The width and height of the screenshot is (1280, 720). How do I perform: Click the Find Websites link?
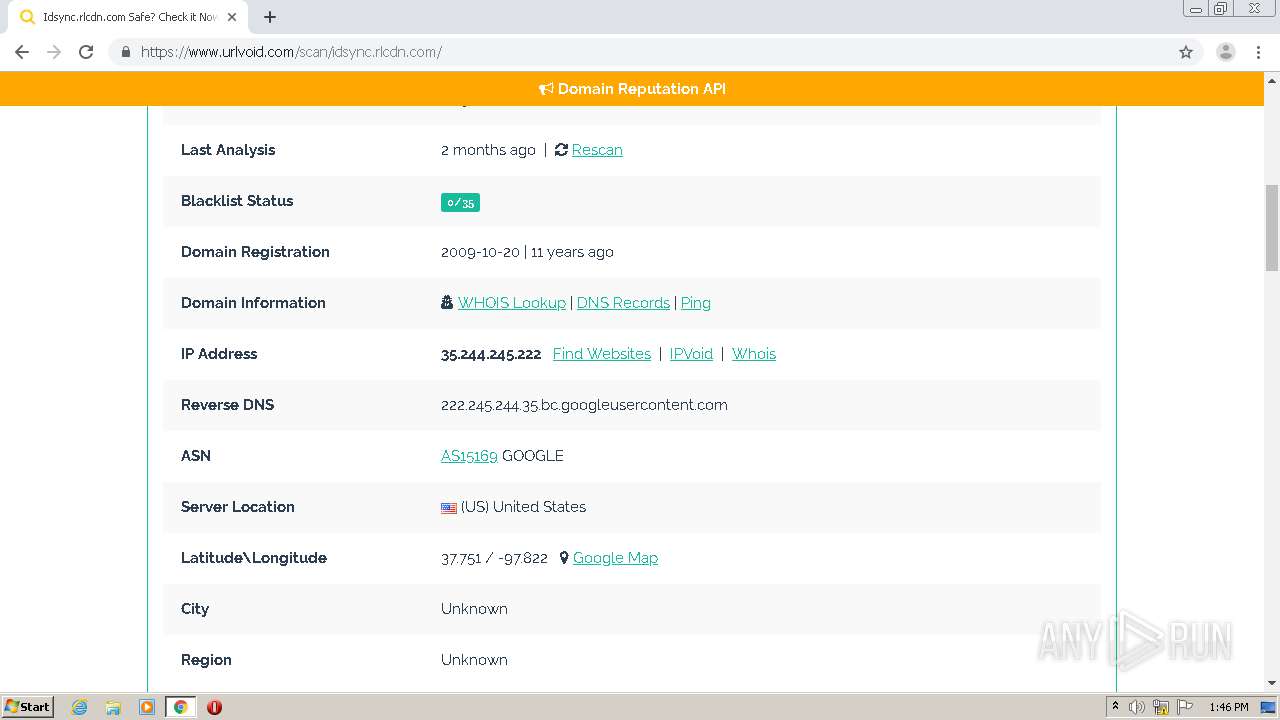[602, 354]
